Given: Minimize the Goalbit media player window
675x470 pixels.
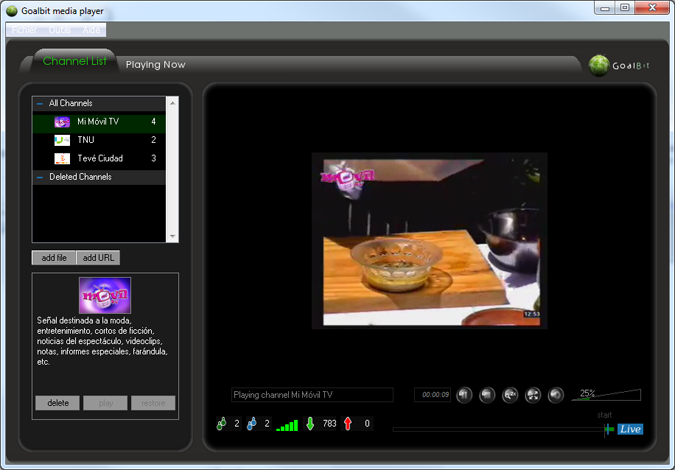Looking at the screenshot, I should (605, 7).
